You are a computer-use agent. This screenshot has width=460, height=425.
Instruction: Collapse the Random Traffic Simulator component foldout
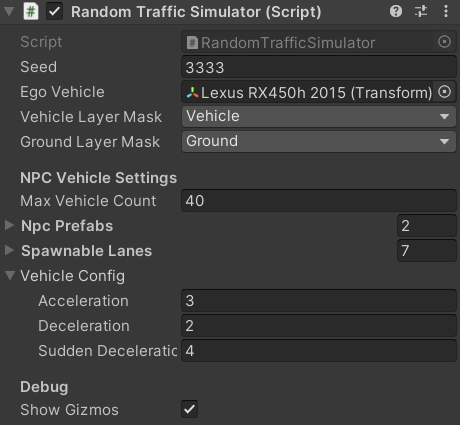point(9,12)
